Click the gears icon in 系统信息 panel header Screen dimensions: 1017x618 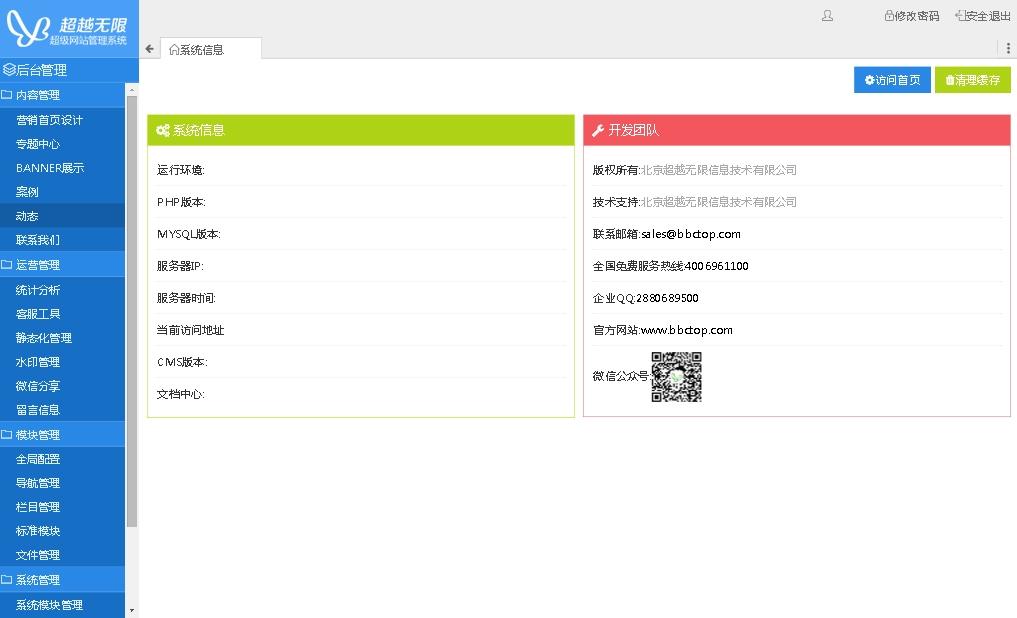[x=163, y=131]
